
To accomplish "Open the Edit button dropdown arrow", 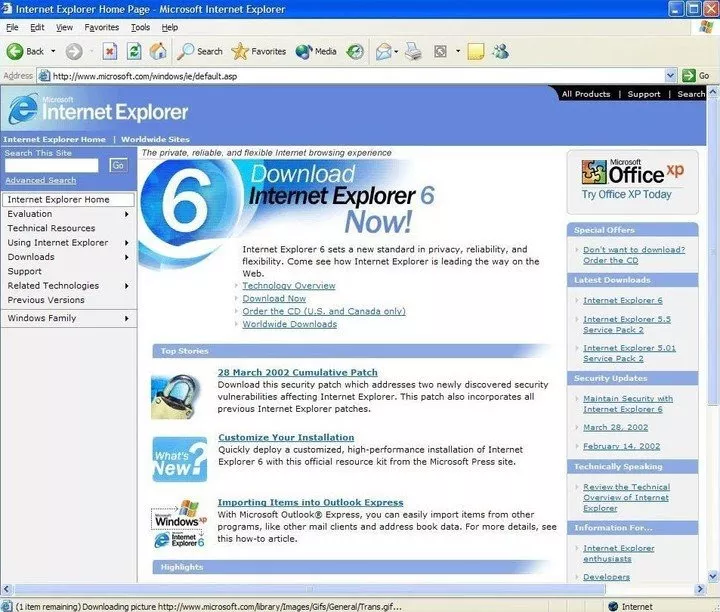I will (457, 51).
